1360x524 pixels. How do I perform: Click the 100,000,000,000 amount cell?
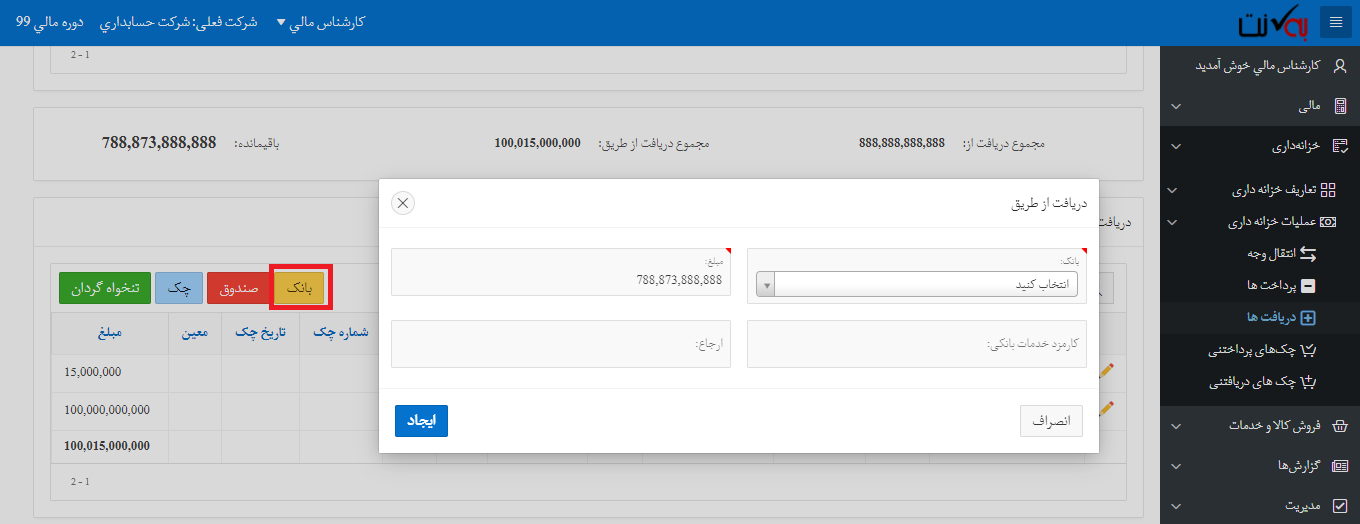(x=110, y=410)
